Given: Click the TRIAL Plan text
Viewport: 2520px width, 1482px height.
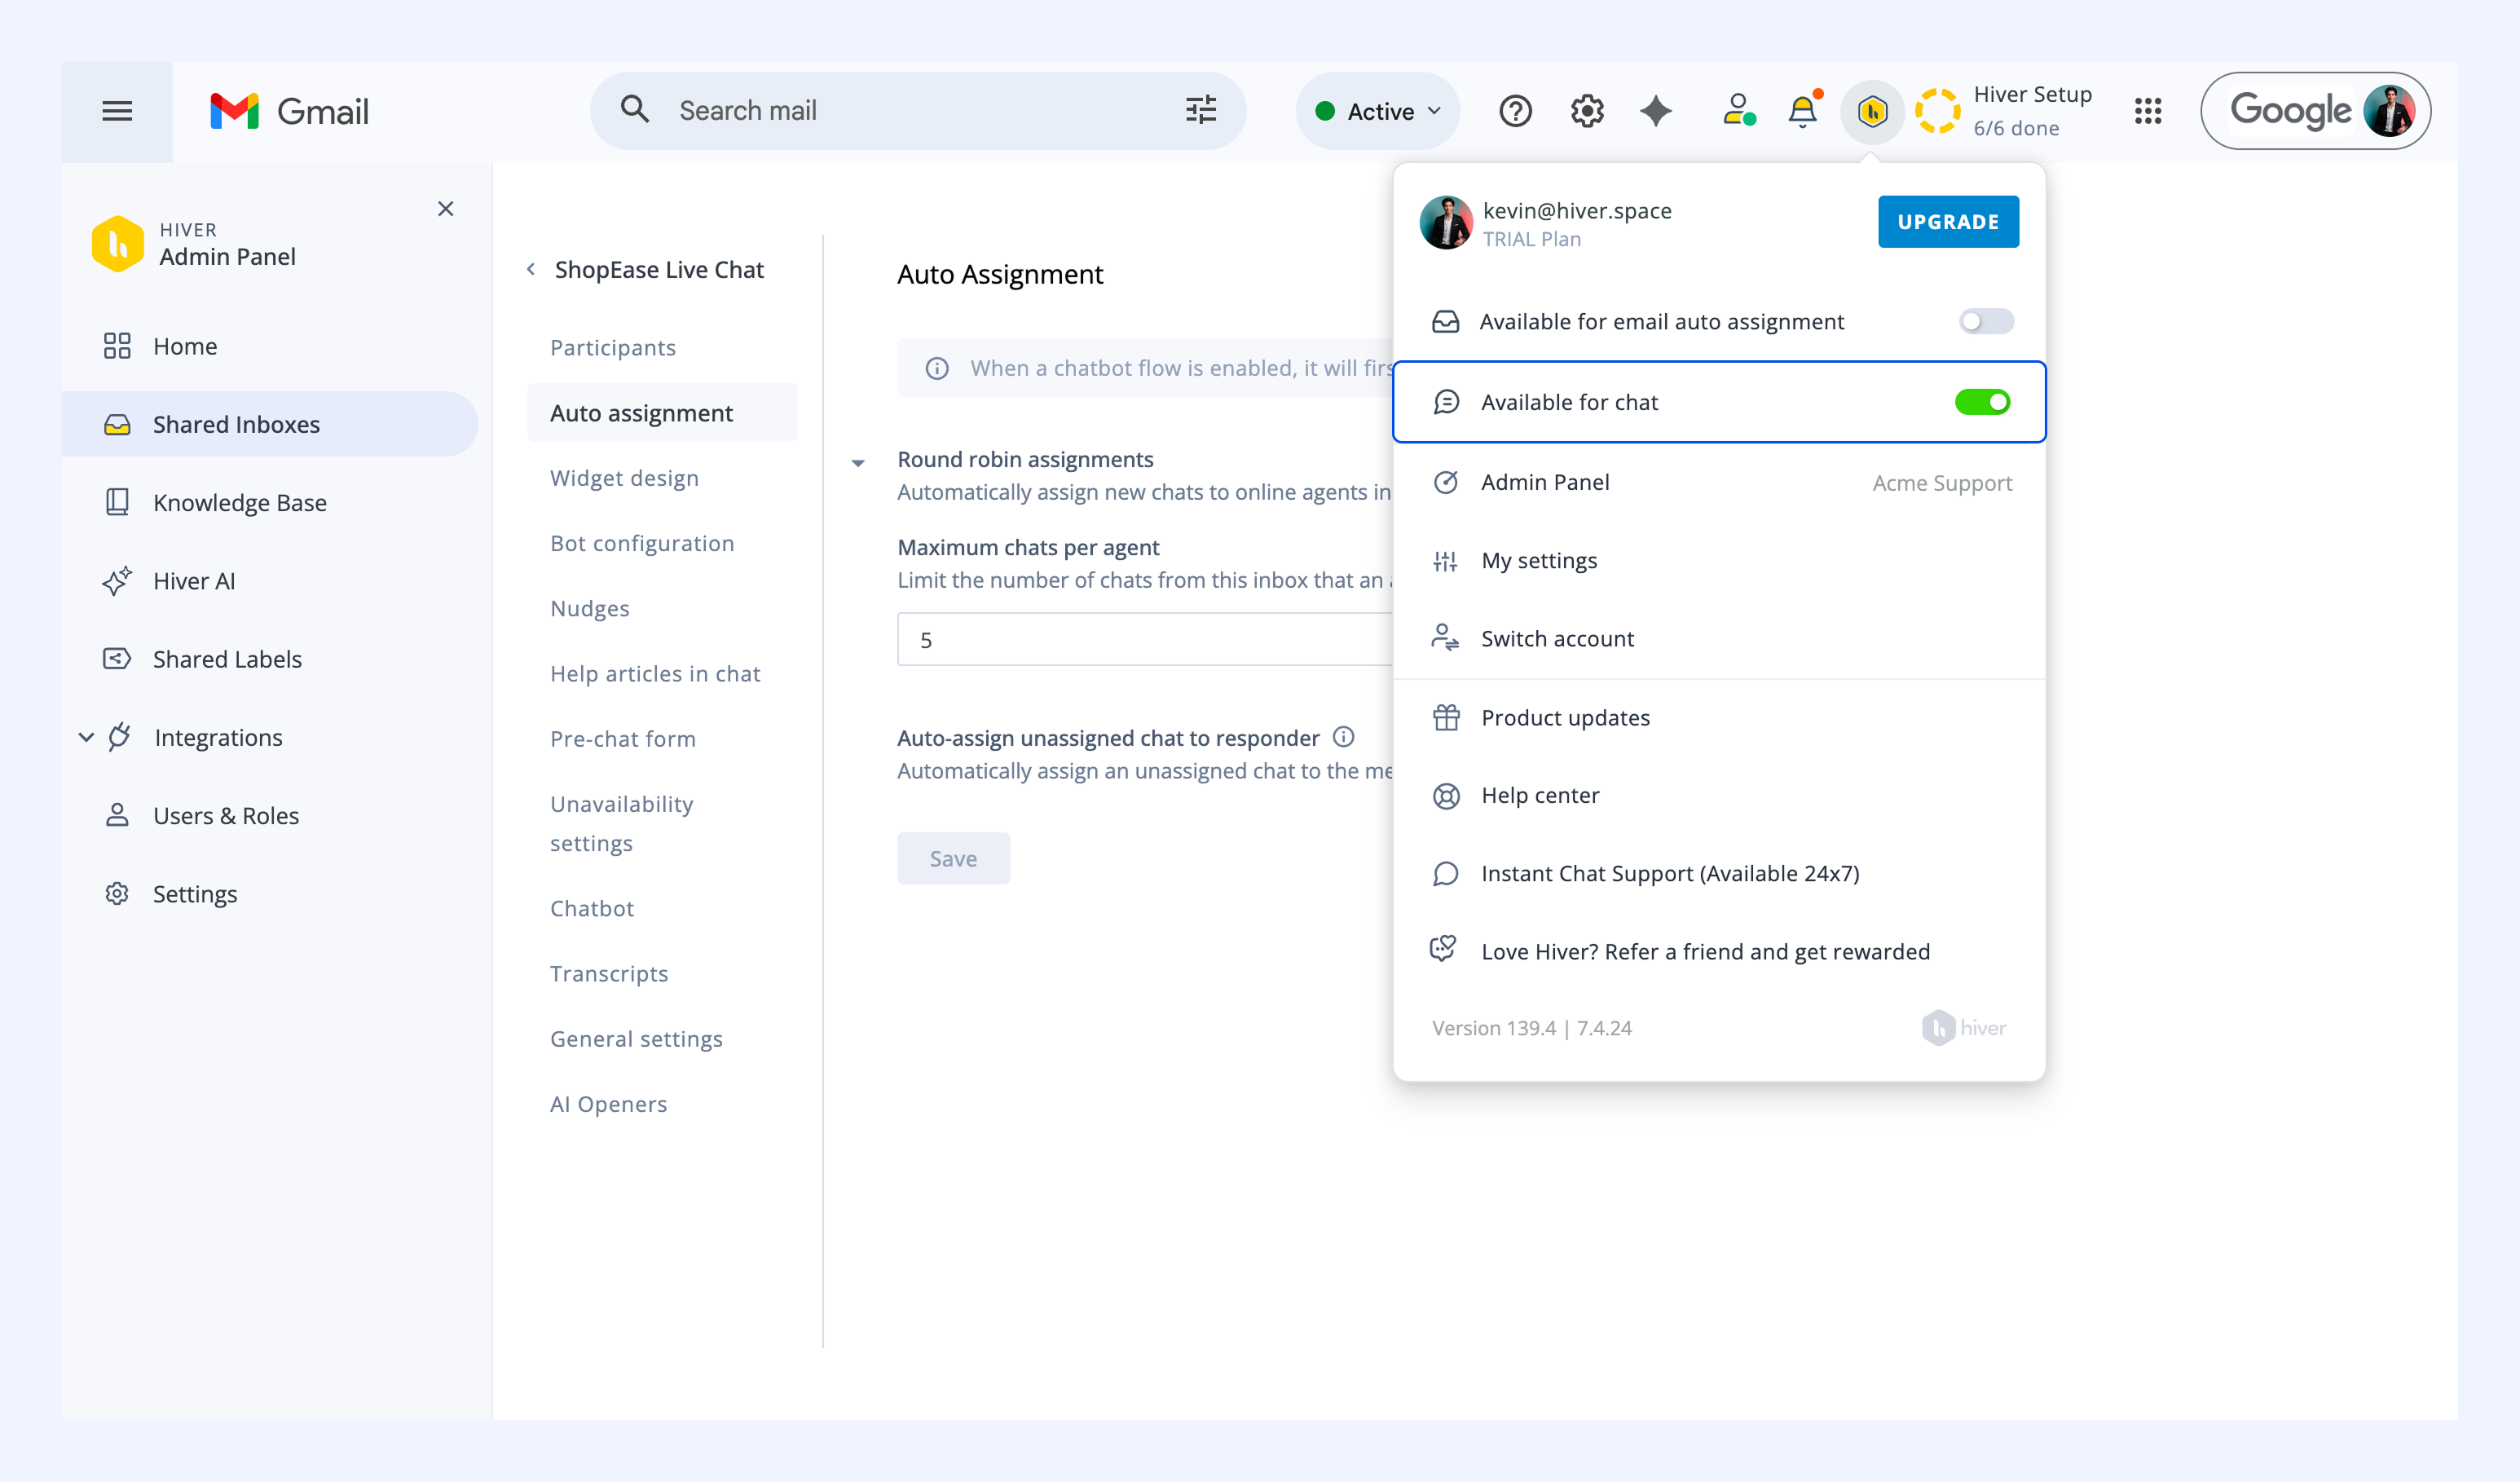Looking at the screenshot, I should (1531, 239).
